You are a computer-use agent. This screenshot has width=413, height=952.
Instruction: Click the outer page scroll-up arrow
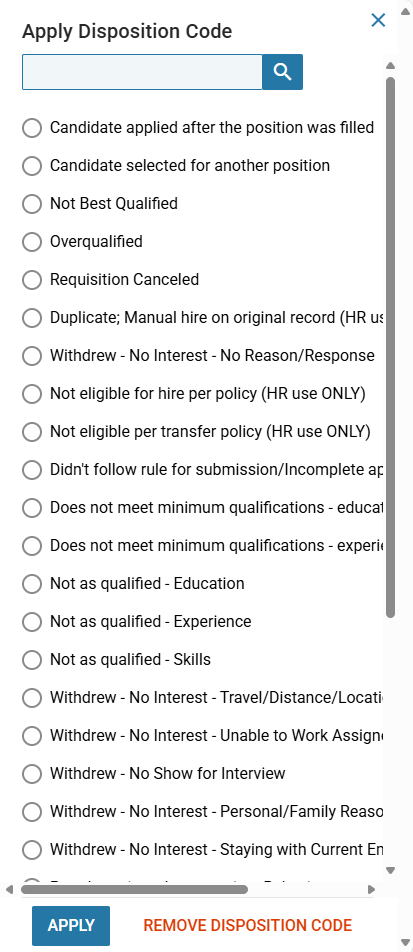click(x=406, y=11)
